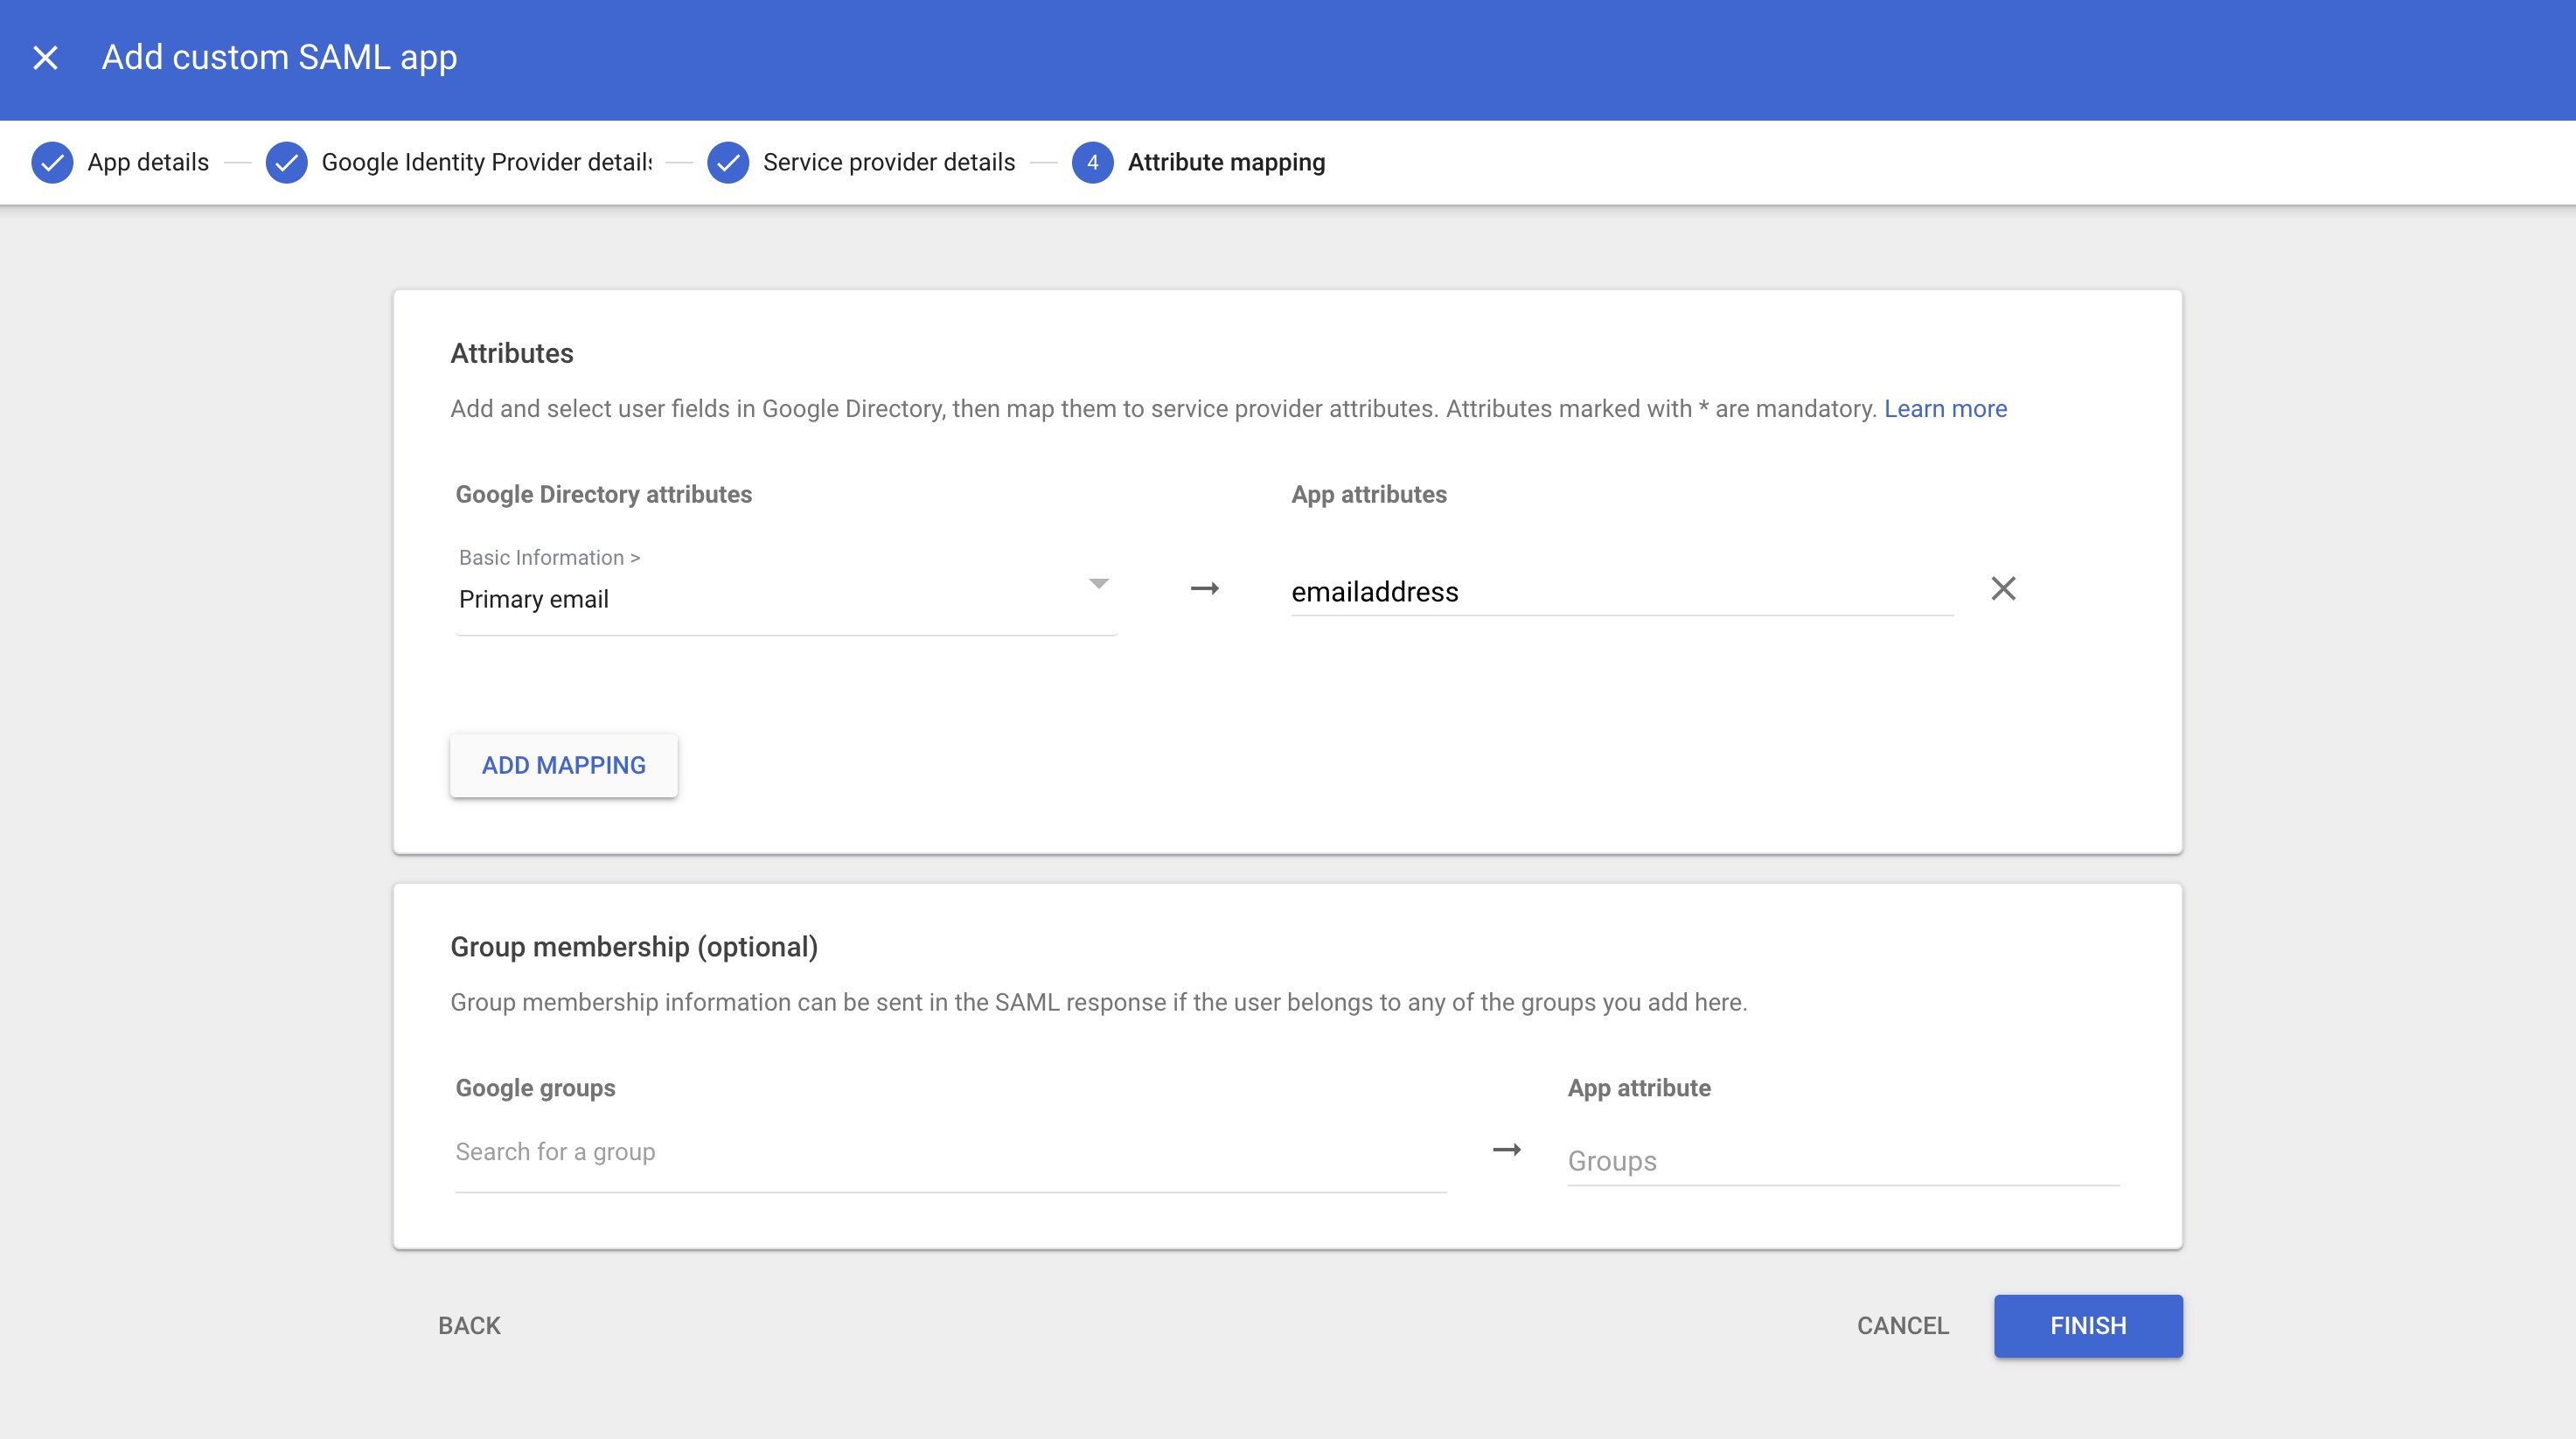Click the App attribute label in Group membership
The height and width of the screenshot is (1439, 2576).
[x=1639, y=1088]
